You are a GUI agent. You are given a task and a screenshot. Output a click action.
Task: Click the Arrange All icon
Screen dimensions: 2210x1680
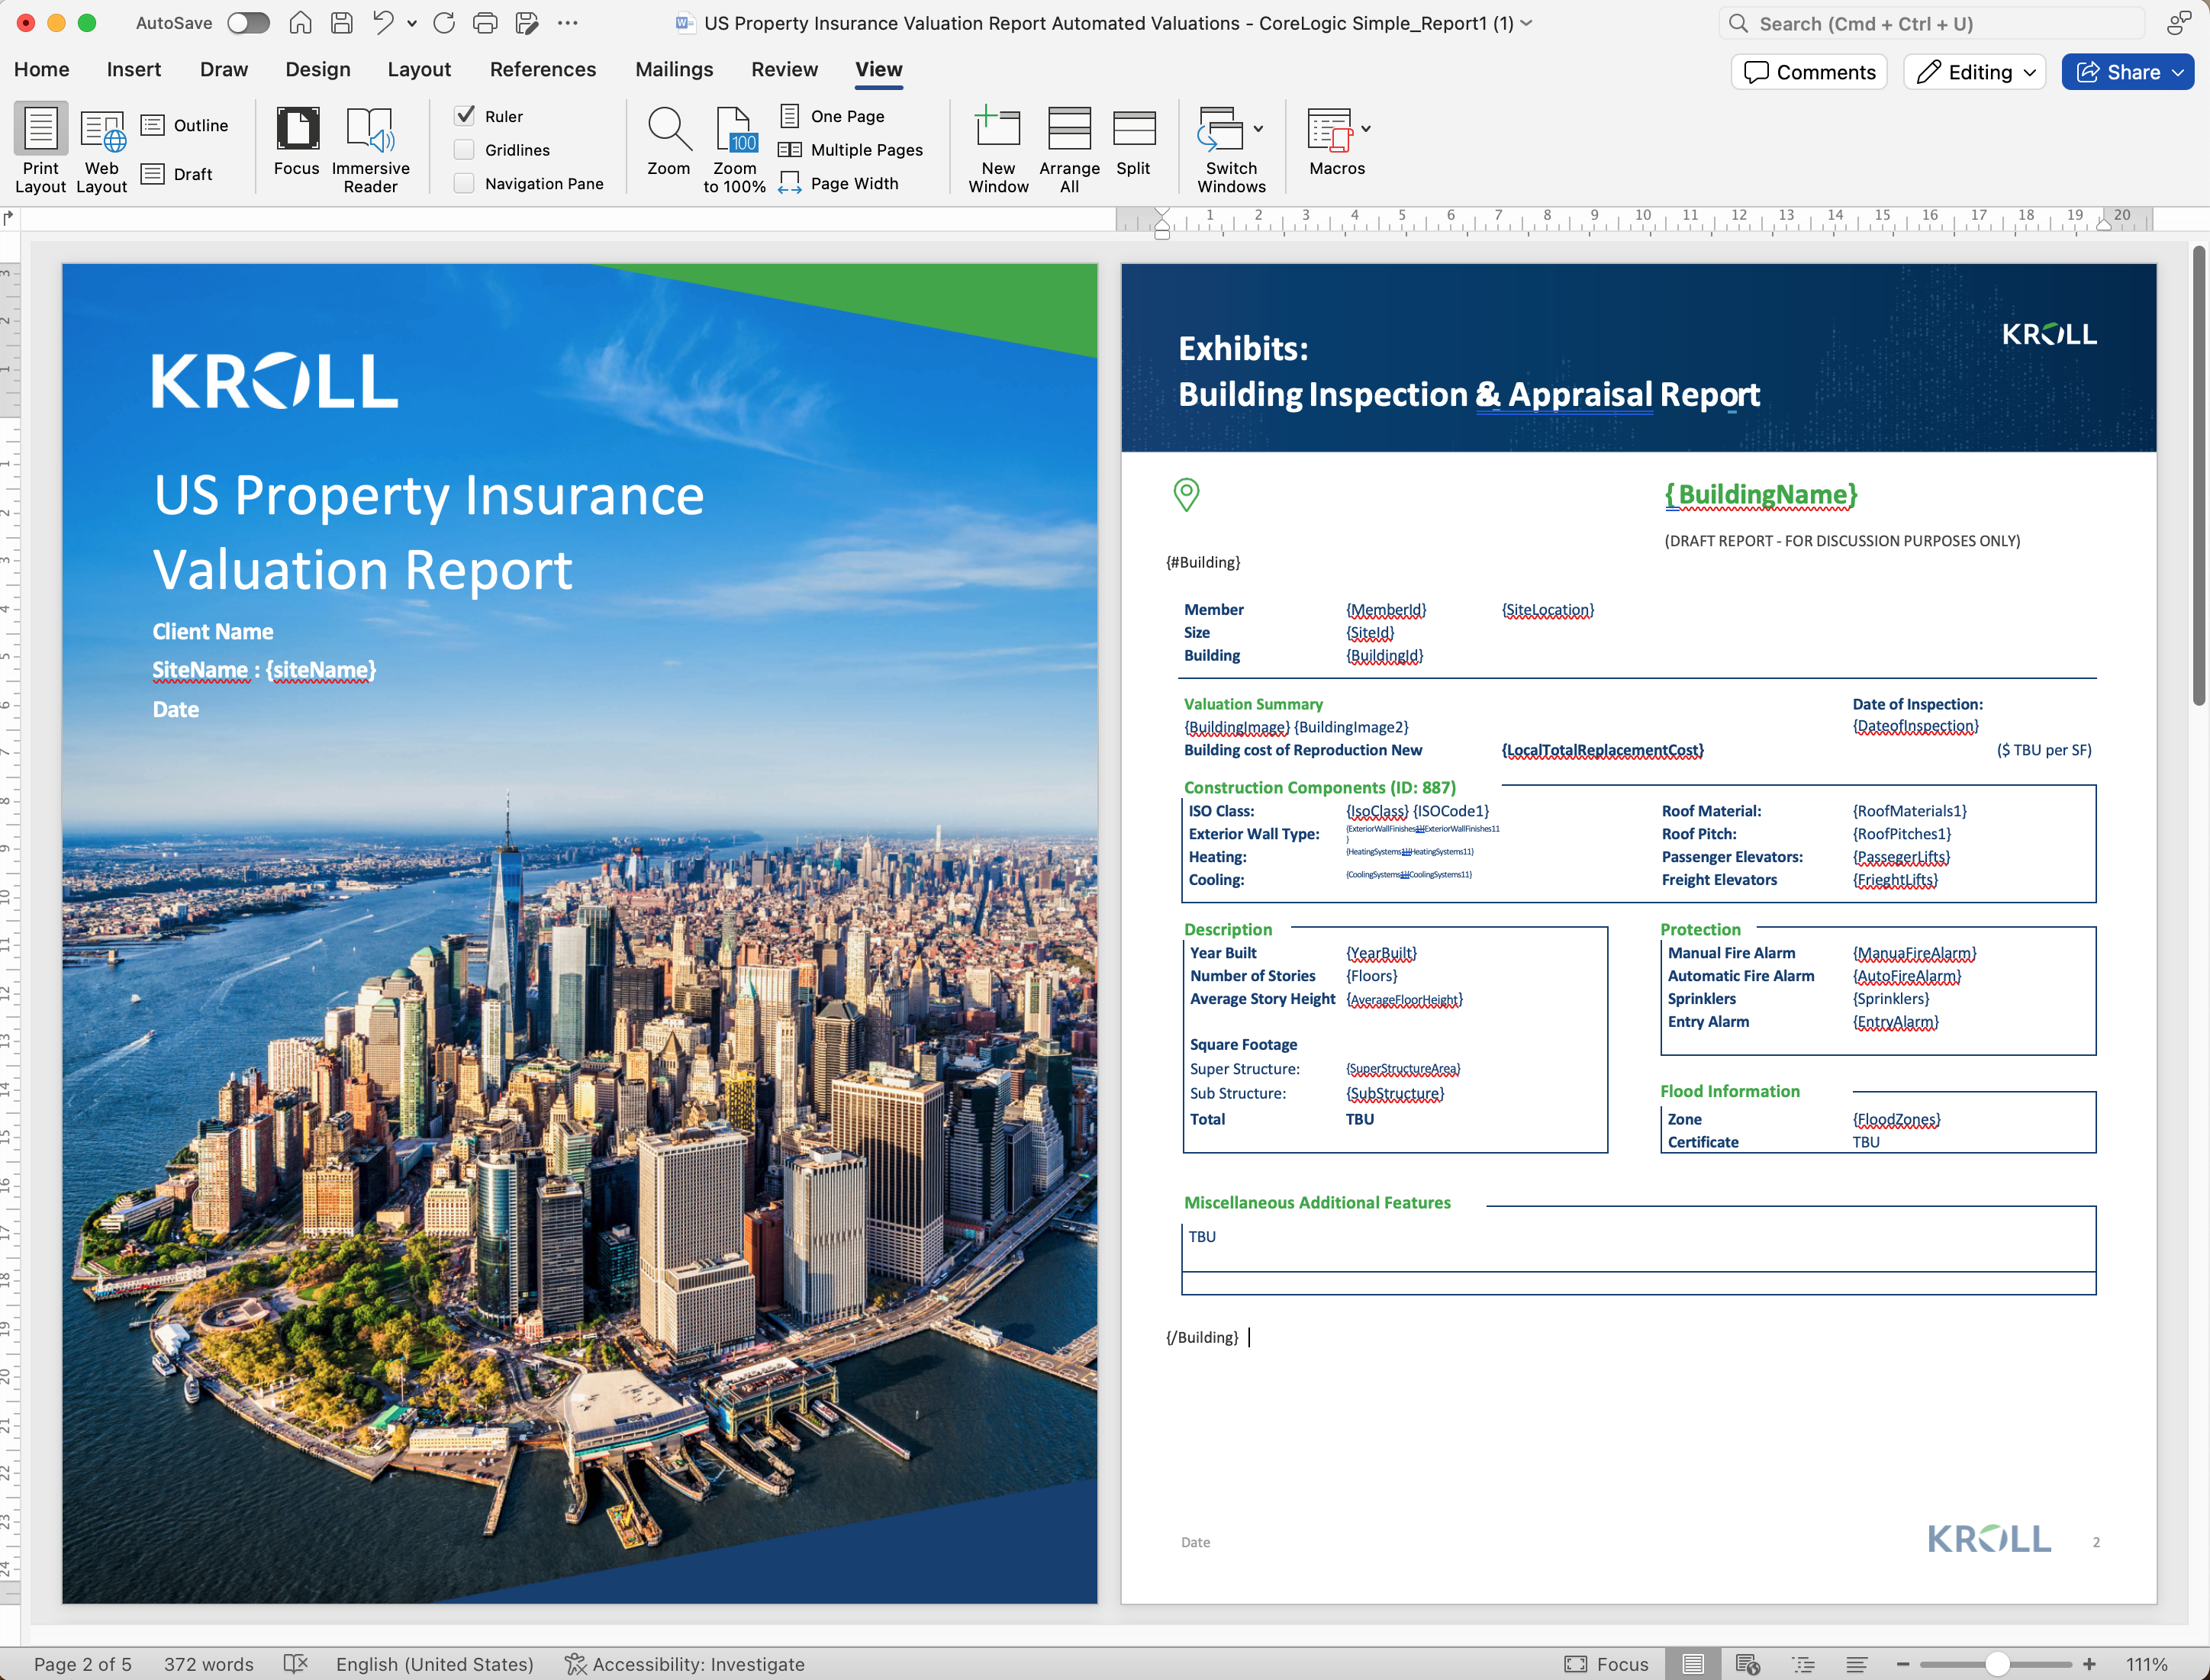coord(1069,130)
